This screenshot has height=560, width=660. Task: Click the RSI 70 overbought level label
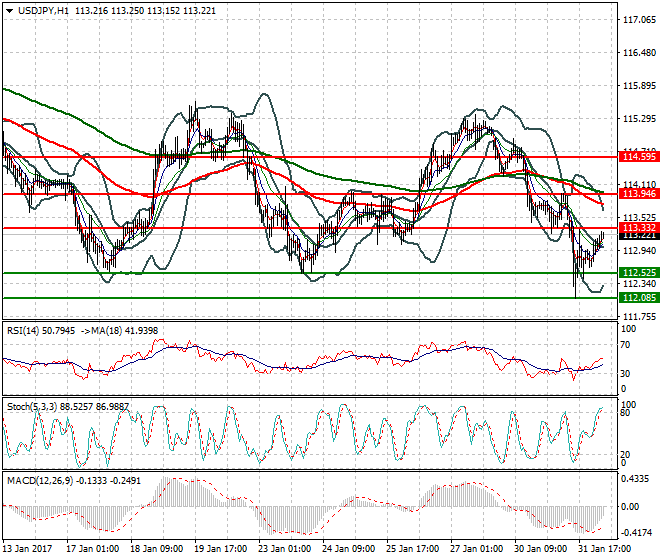tap(625, 345)
